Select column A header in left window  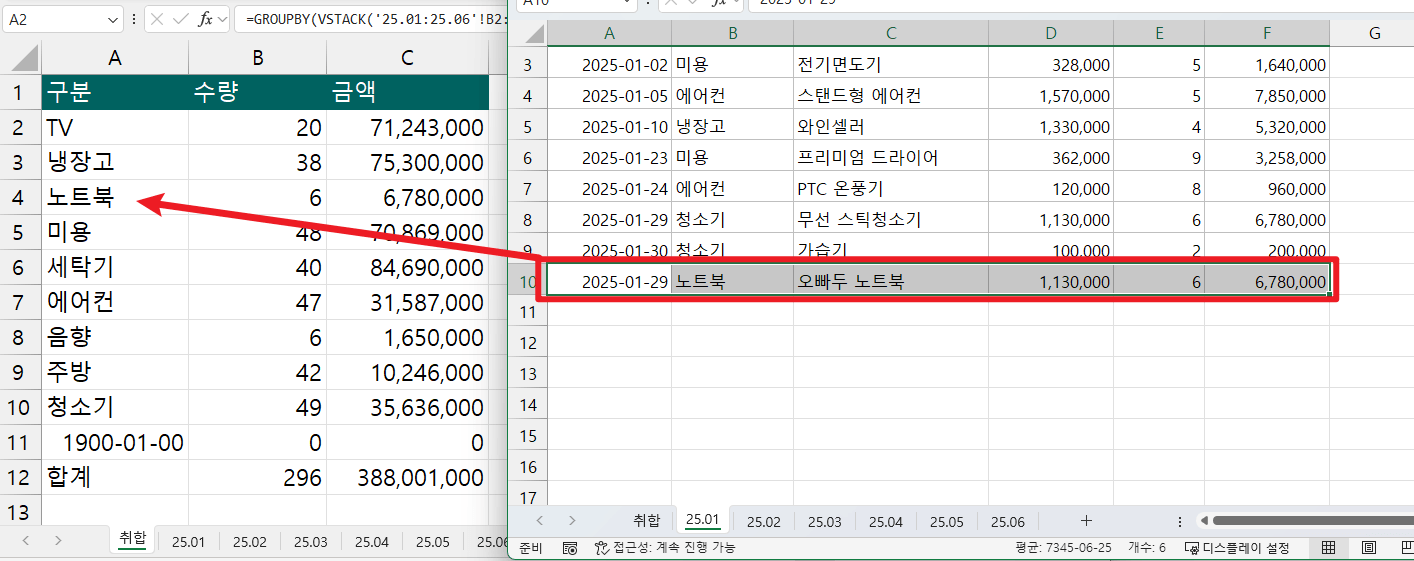tap(115, 58)
